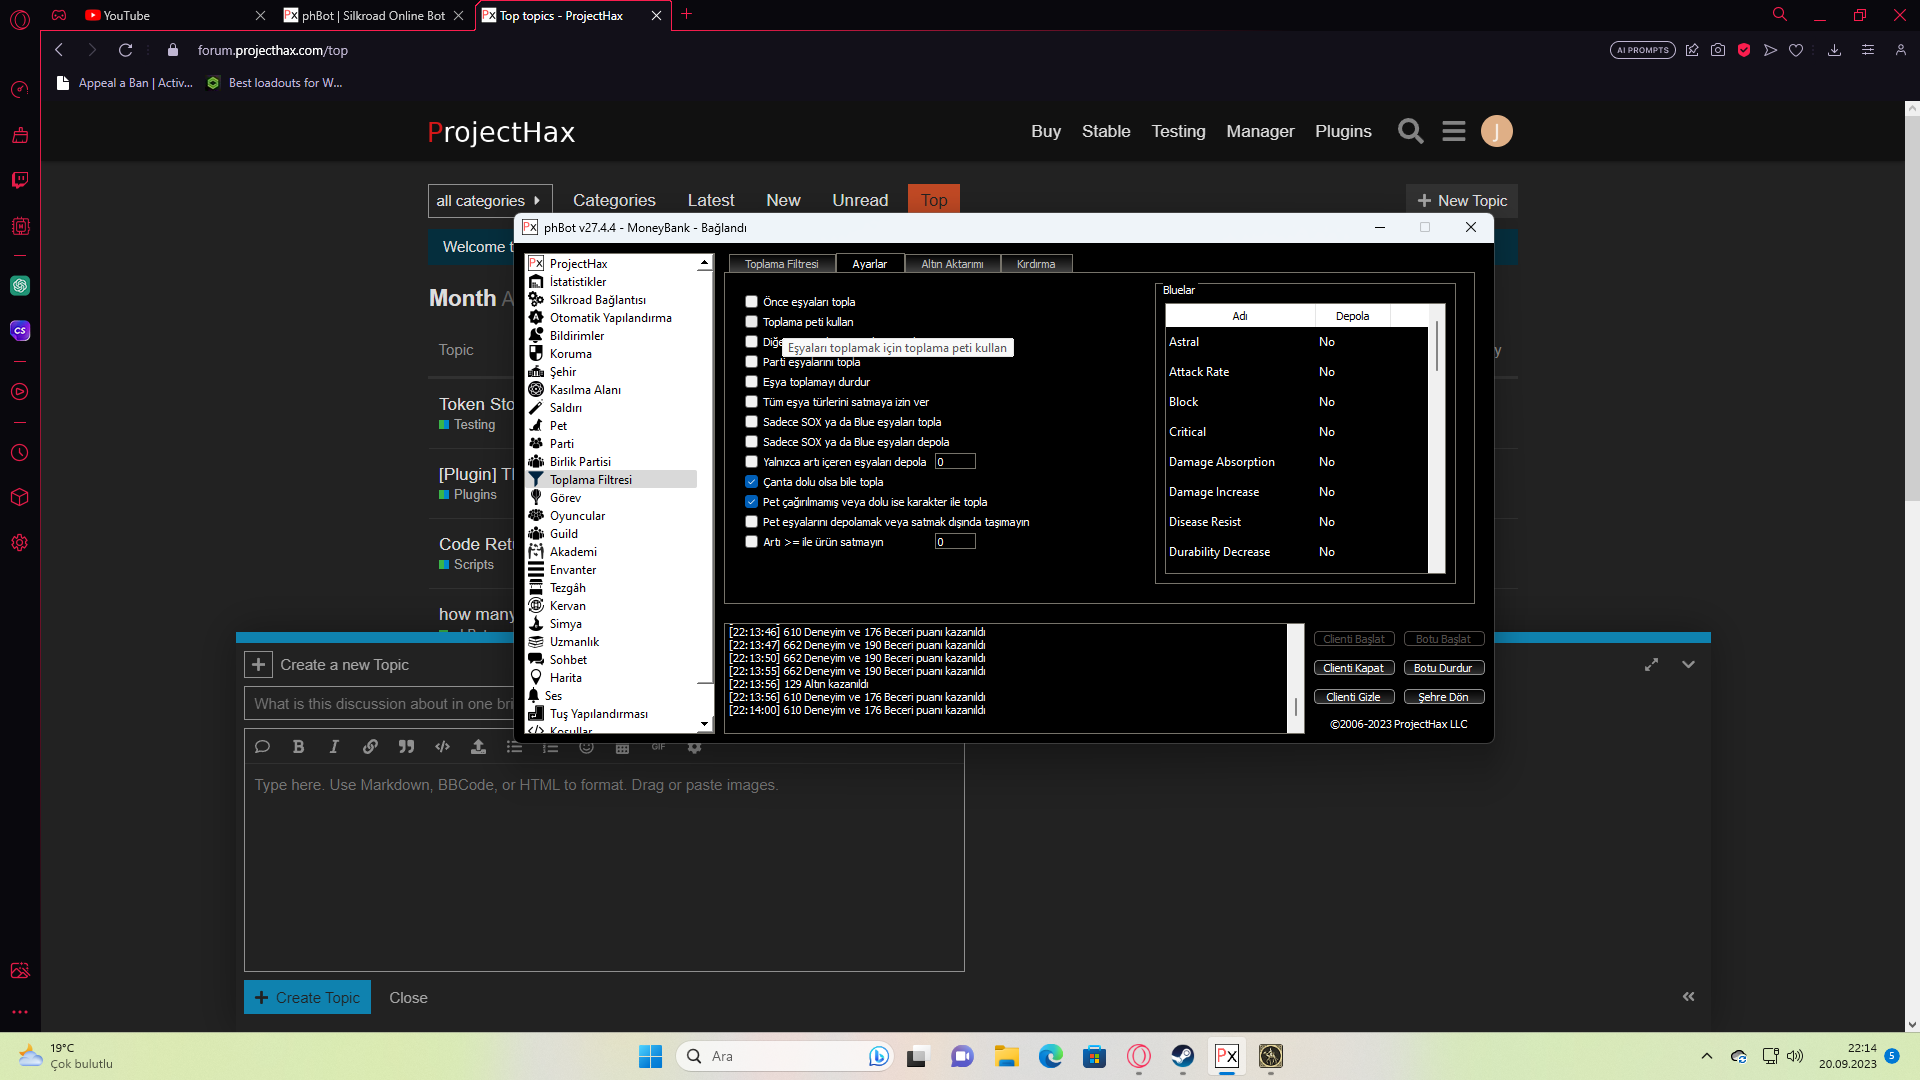Expand the composer to fullscreen
The height and width of the screenshot is (1080, 1920).
(x=1651, y=665)
